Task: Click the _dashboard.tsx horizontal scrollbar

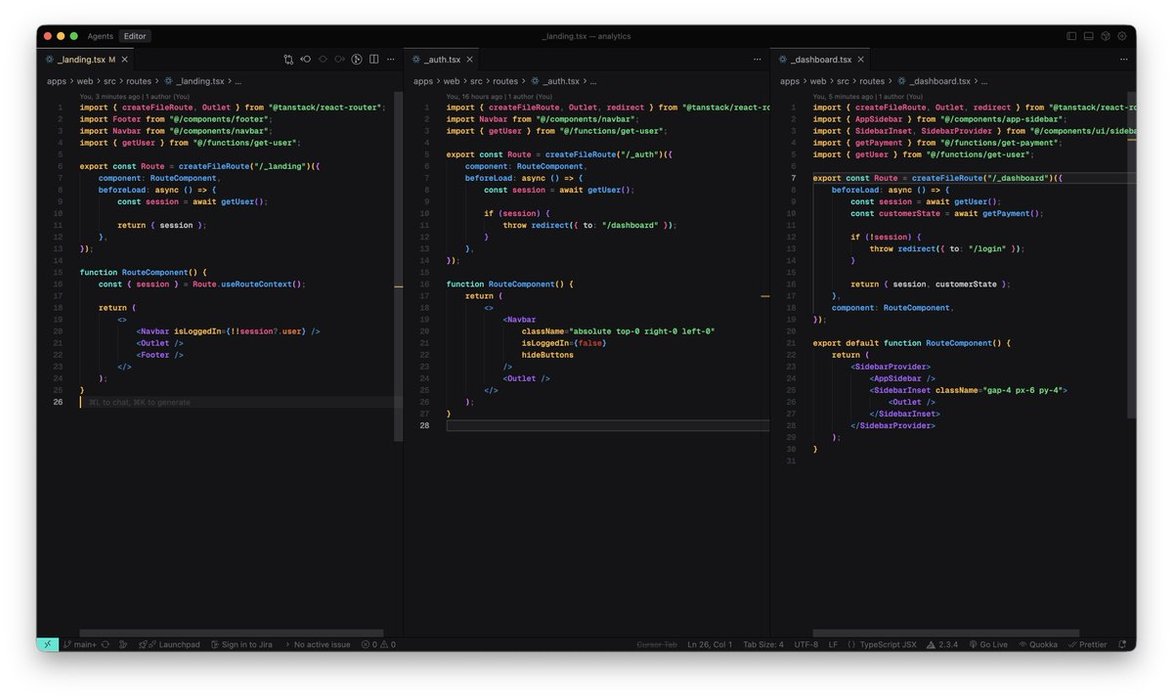Action: point(945,633)
